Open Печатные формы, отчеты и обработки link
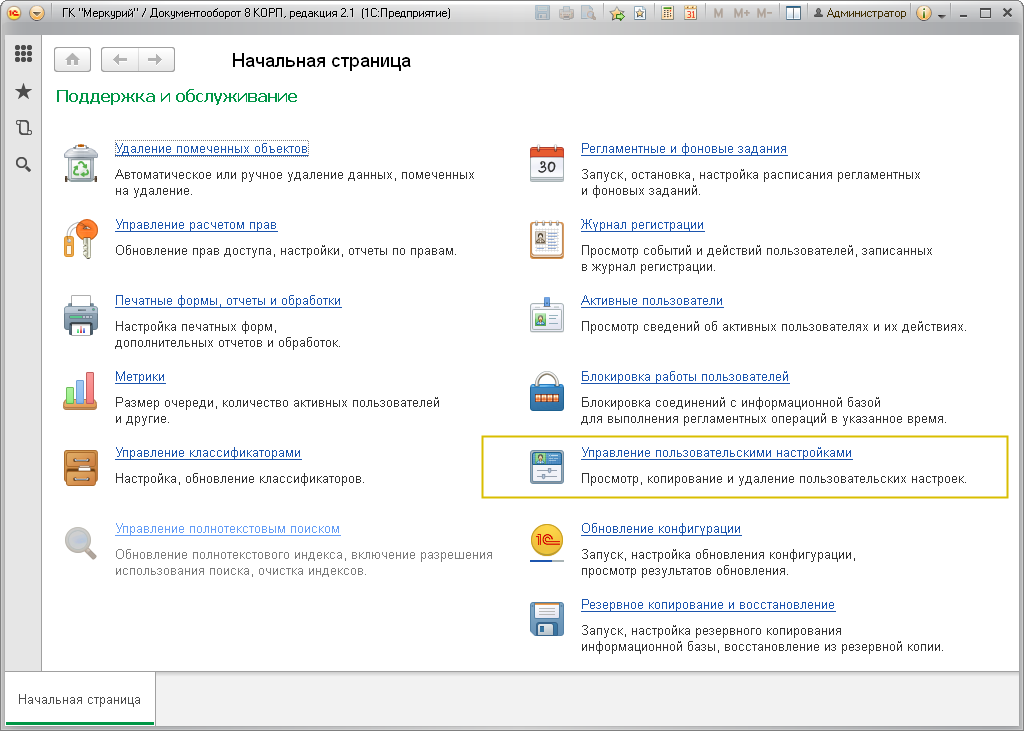This screenshot has height=731, width=1024. coord(228,301)
